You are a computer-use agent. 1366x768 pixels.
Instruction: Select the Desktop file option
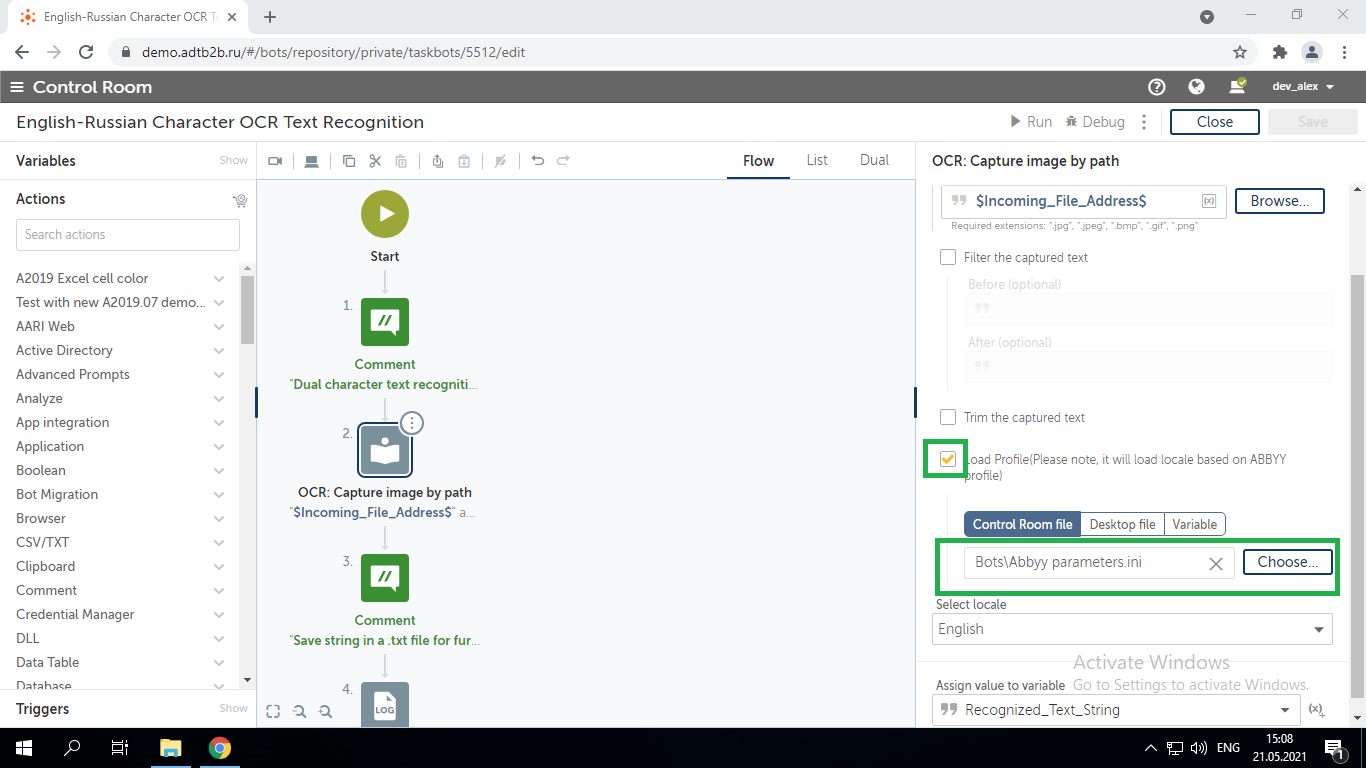pos(1122,524)
